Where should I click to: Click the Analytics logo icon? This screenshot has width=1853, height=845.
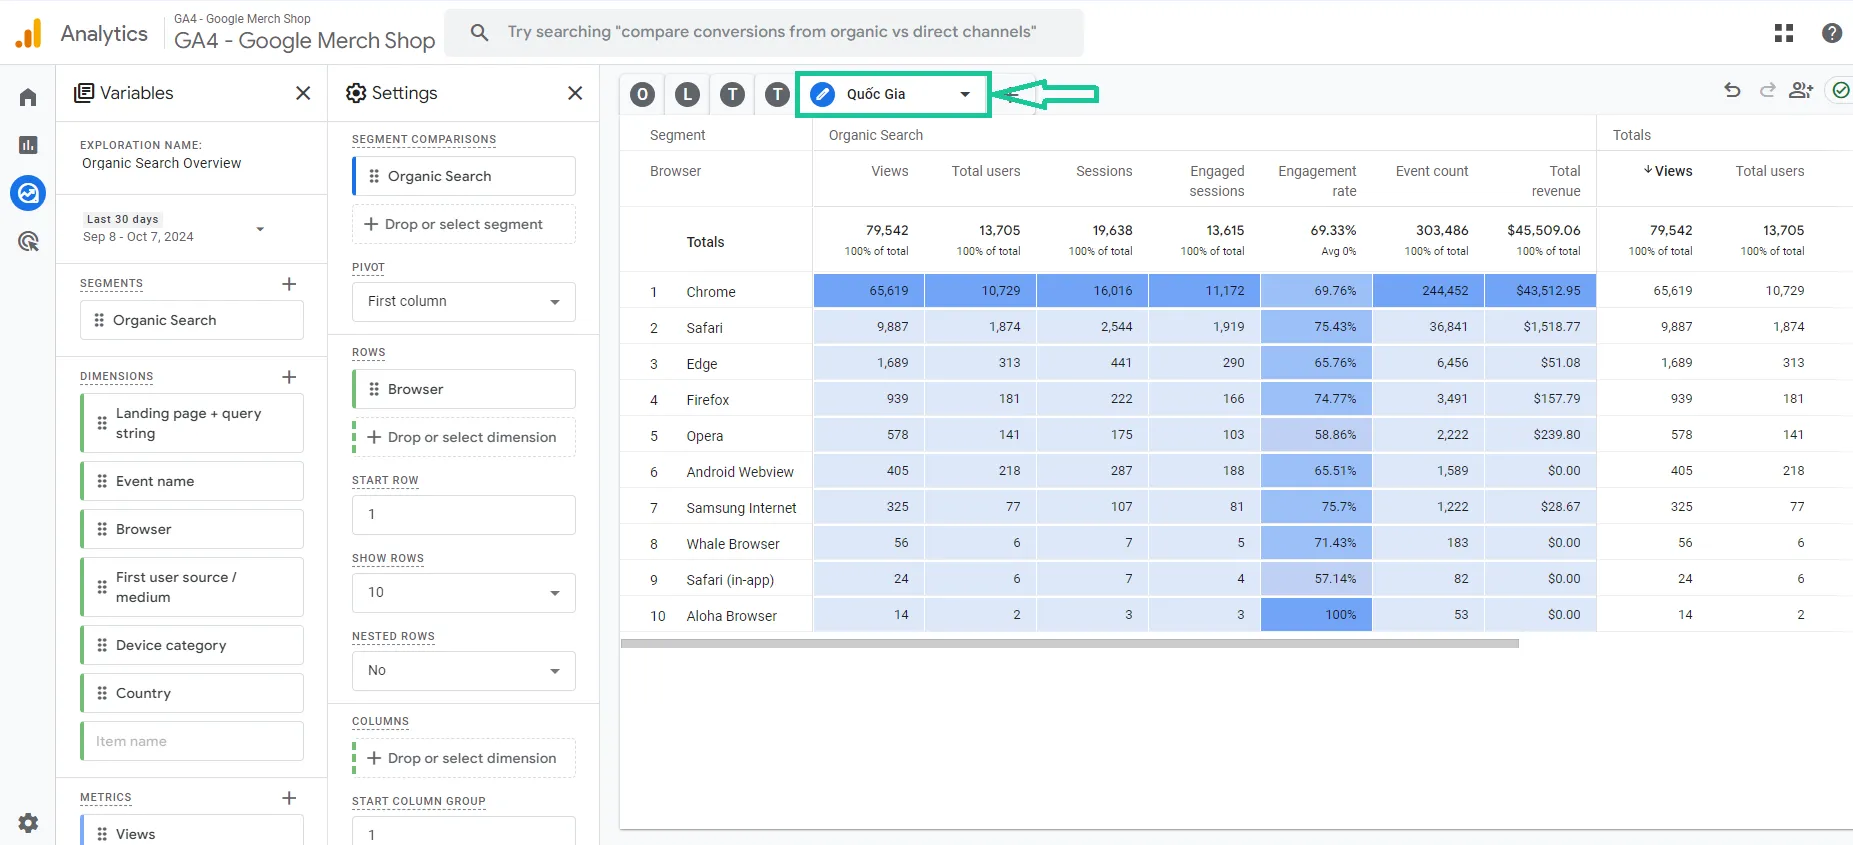coord(29,33)
